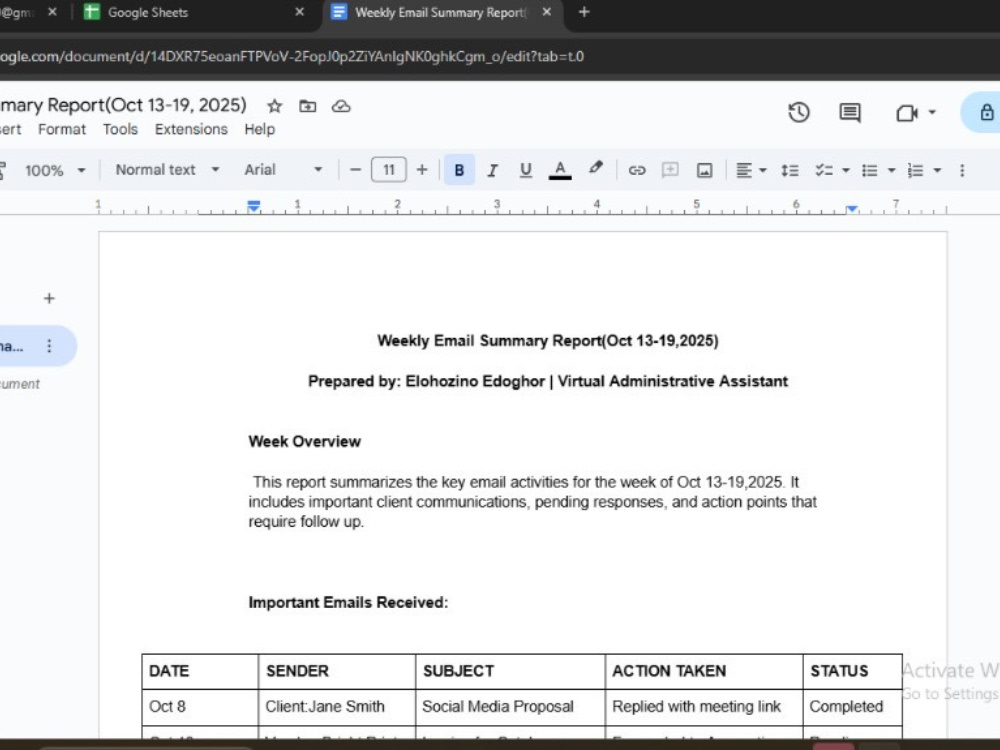
Task: Insert a numbered list
Action: coord(915,170)
